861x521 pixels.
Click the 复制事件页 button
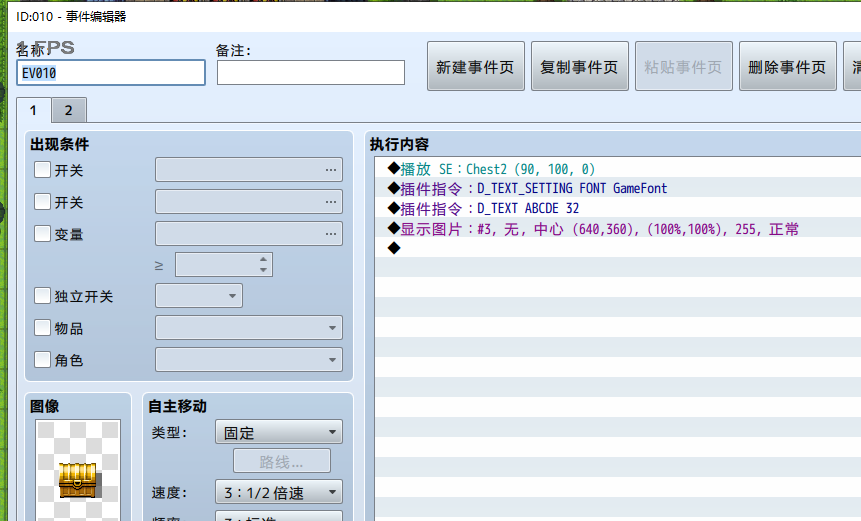(x=579, y=66)
